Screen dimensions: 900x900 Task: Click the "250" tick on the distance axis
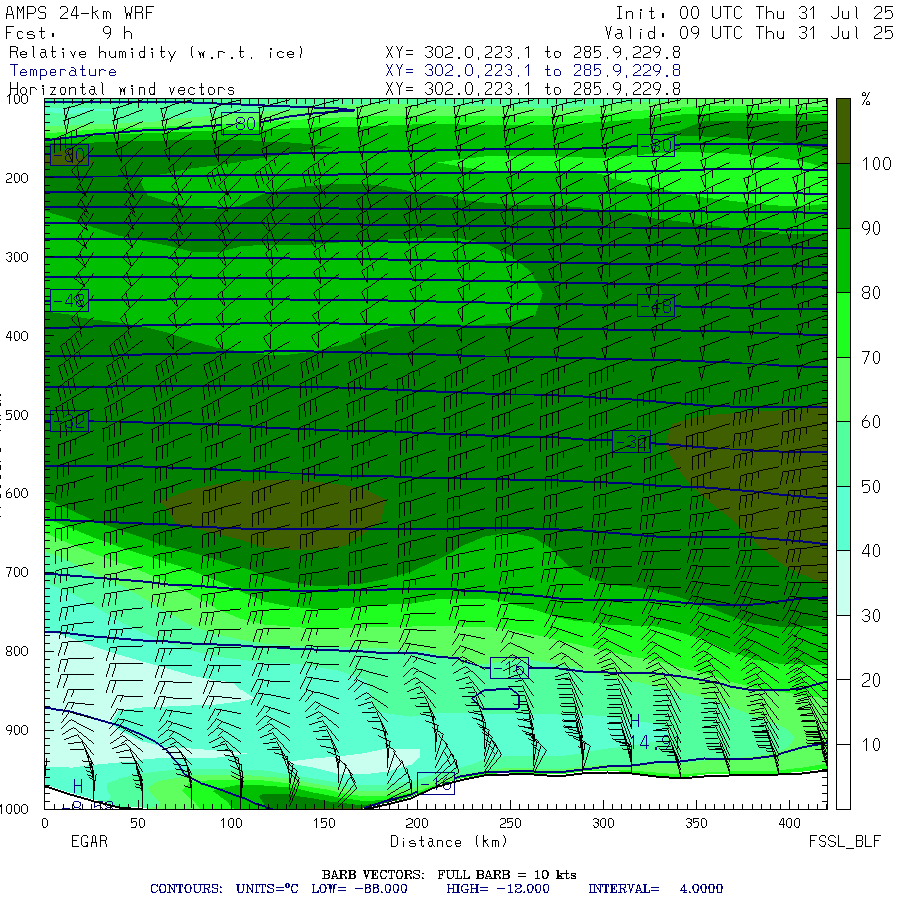tap(510, 824)
